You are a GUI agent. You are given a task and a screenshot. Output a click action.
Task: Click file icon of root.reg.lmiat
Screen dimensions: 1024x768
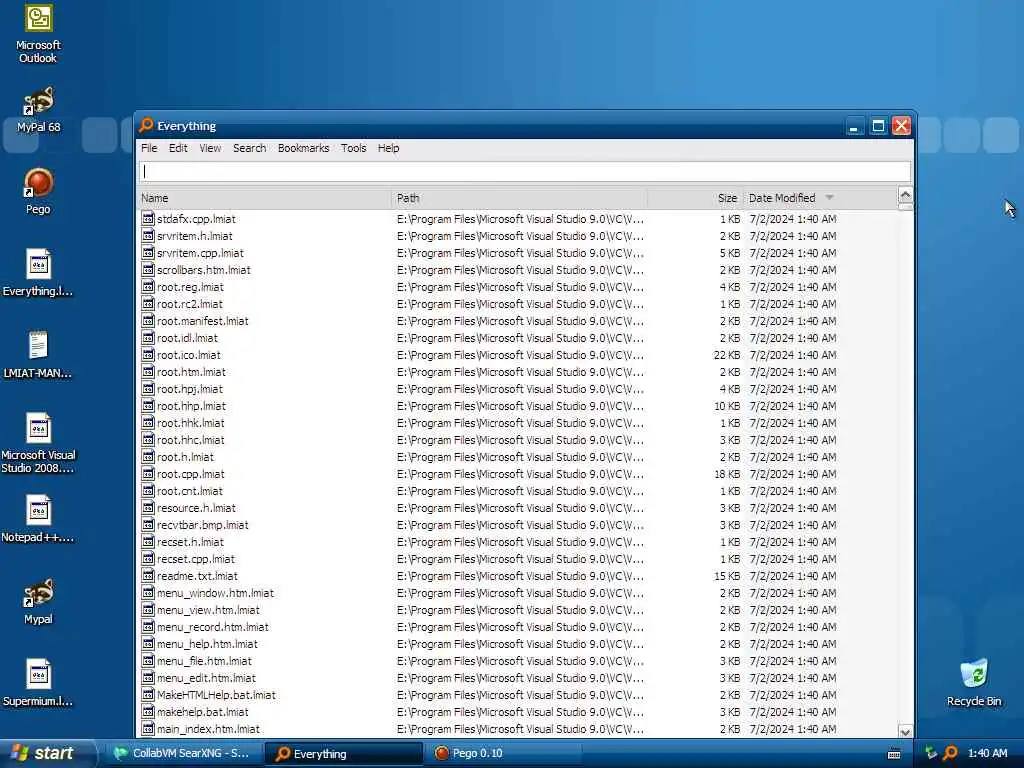[x=148, y=287]
